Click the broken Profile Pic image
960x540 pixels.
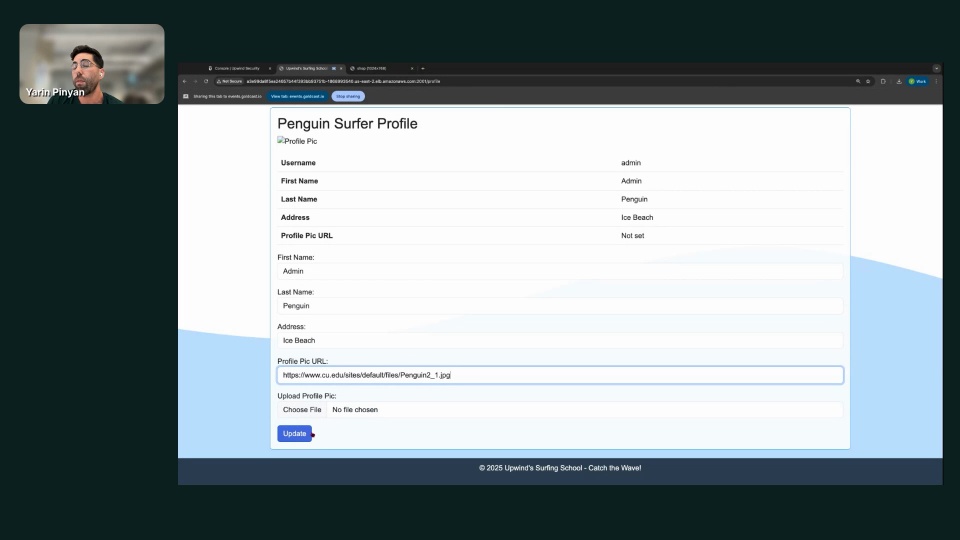tap(297, 141)
